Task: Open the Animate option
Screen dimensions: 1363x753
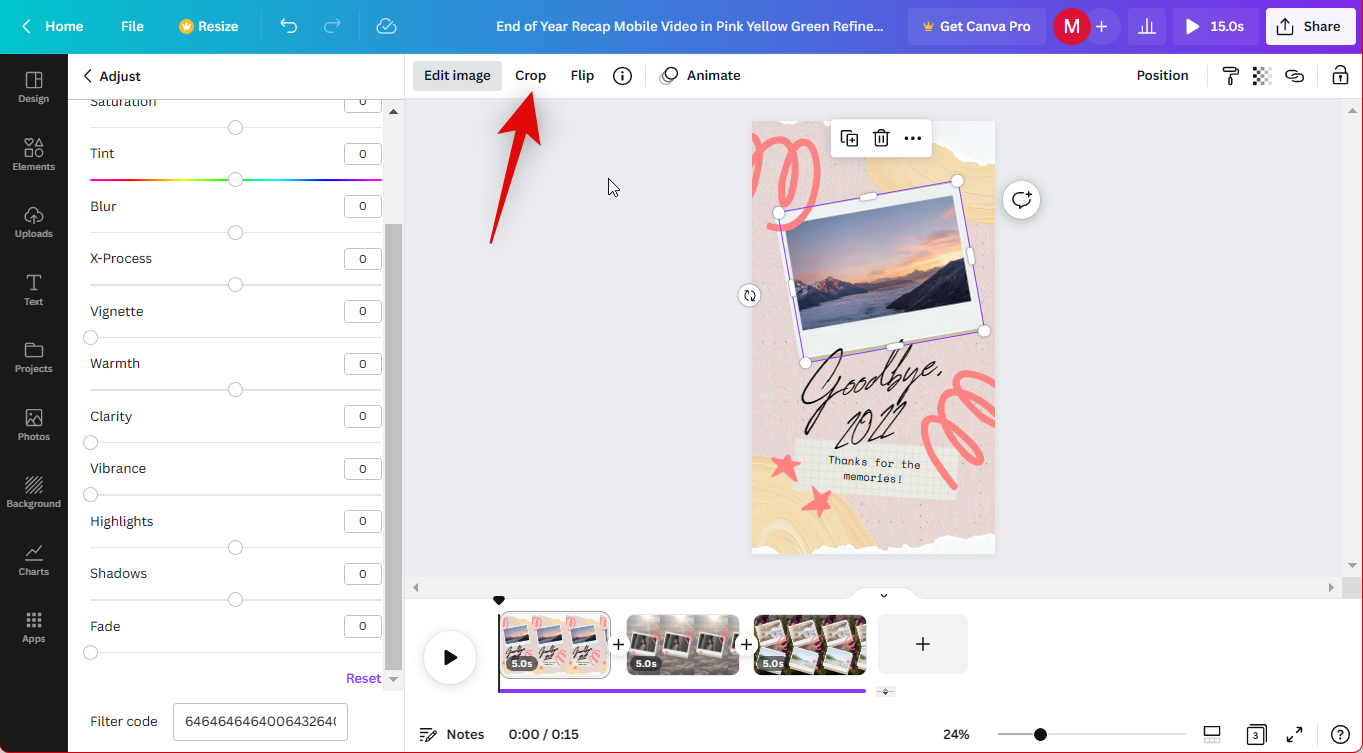Action: [700, 76]
